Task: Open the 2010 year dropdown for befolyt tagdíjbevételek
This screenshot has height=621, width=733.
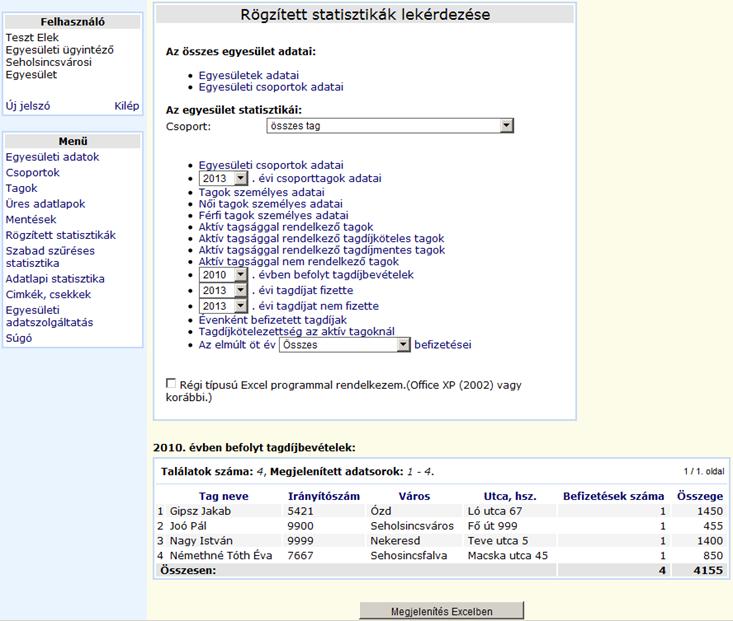Action: pyautogui.click(x=223, y=274)
